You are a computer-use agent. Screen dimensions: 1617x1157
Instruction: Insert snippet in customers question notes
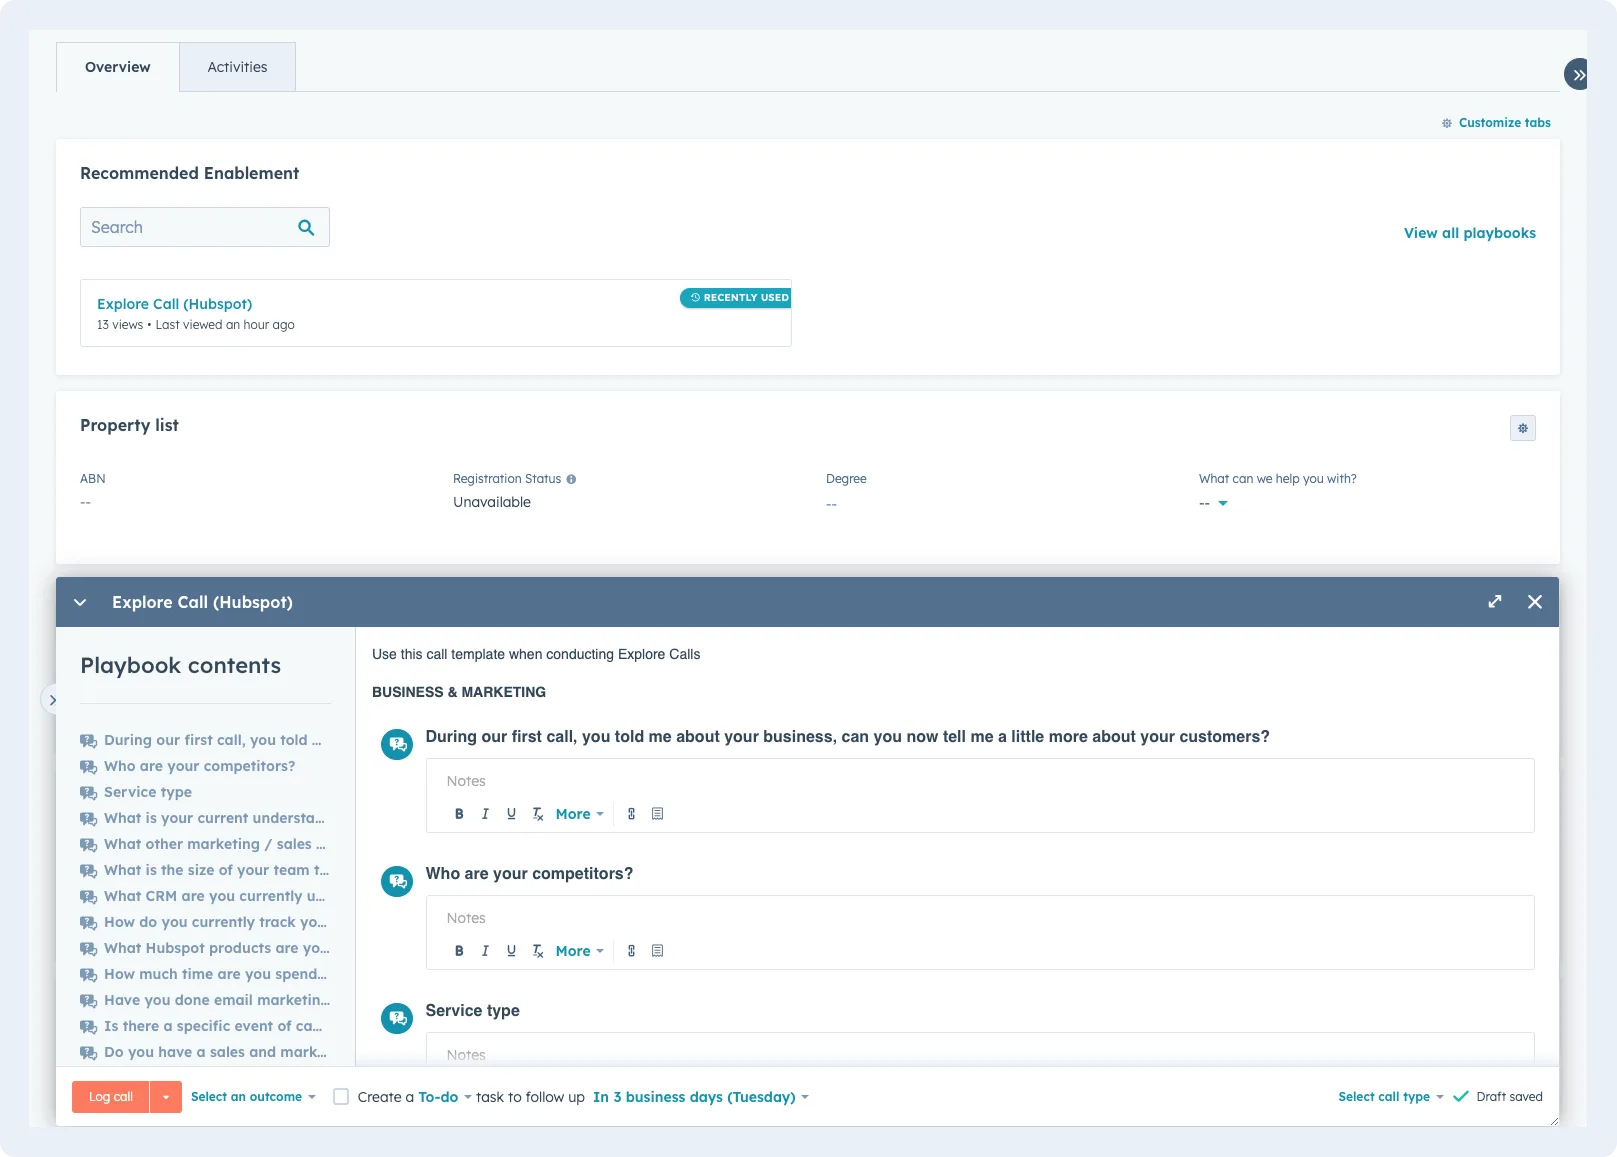657,814
